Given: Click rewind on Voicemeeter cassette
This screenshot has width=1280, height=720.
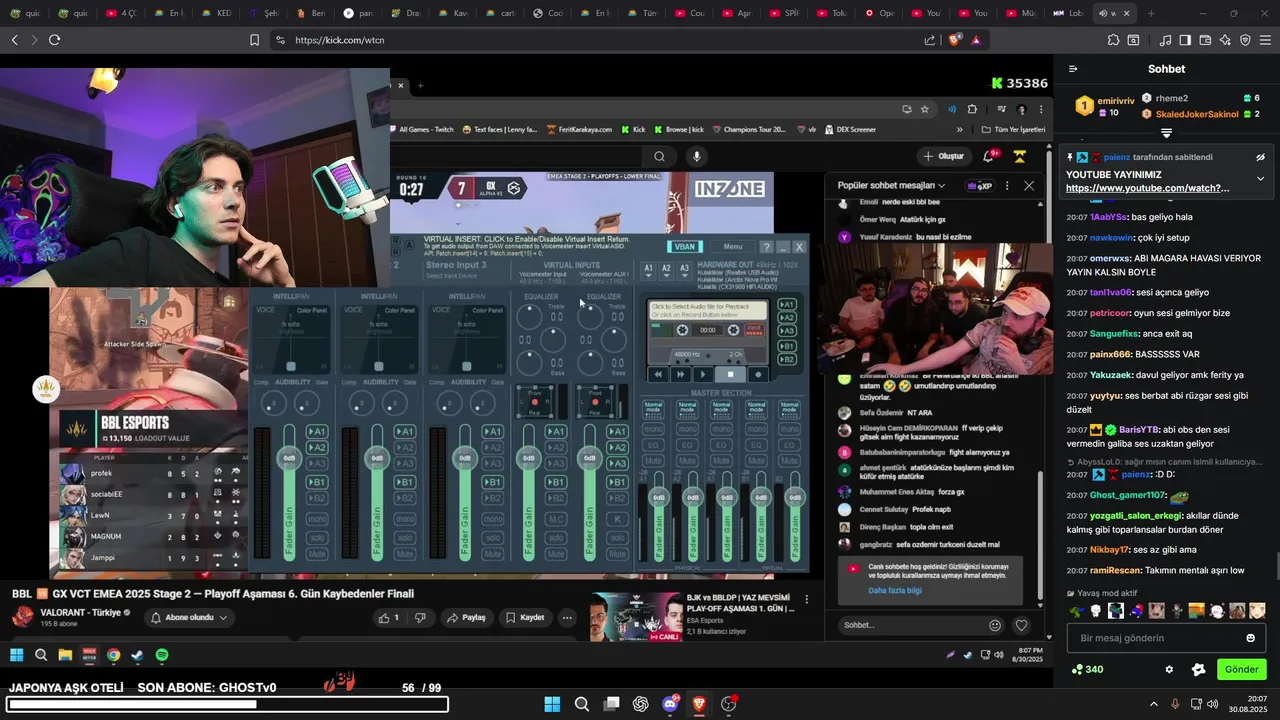Looking at the screenshot, I should 658,374.
